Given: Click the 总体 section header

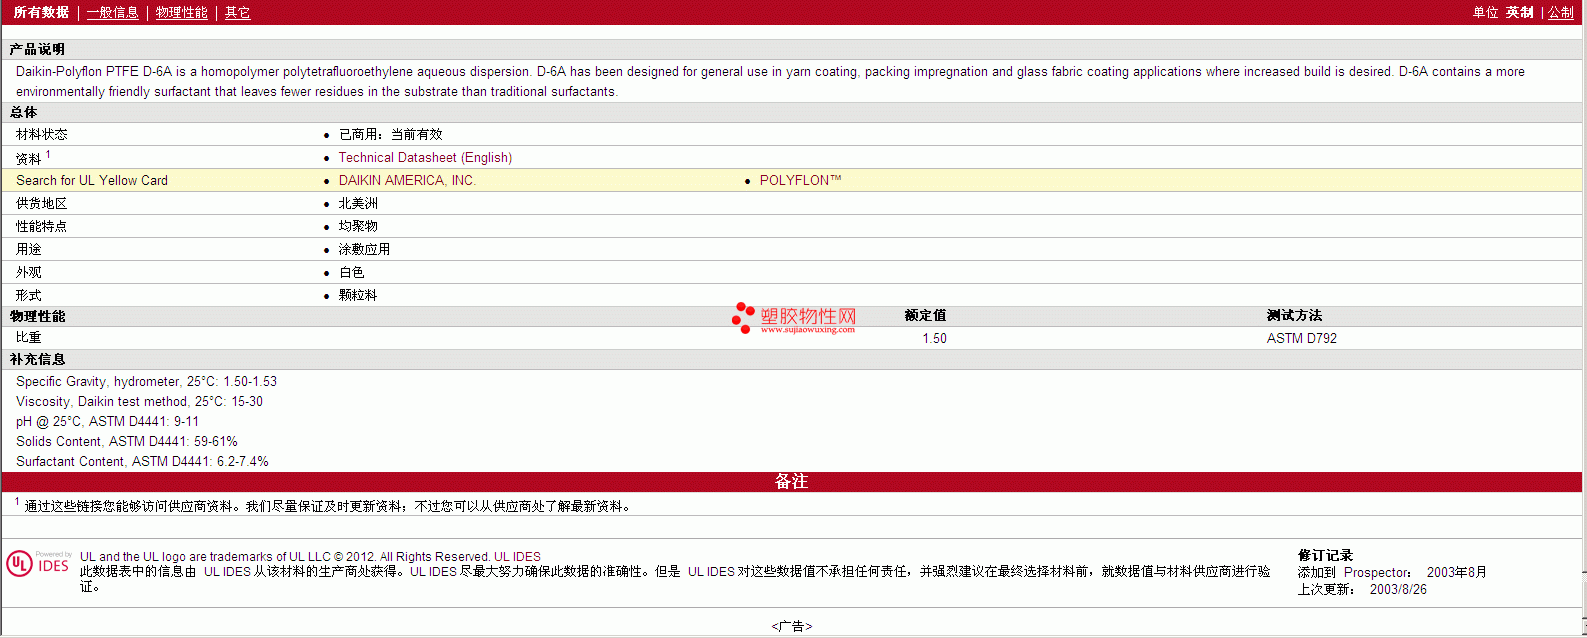Looking at the screenshot, I should (24, 113).
